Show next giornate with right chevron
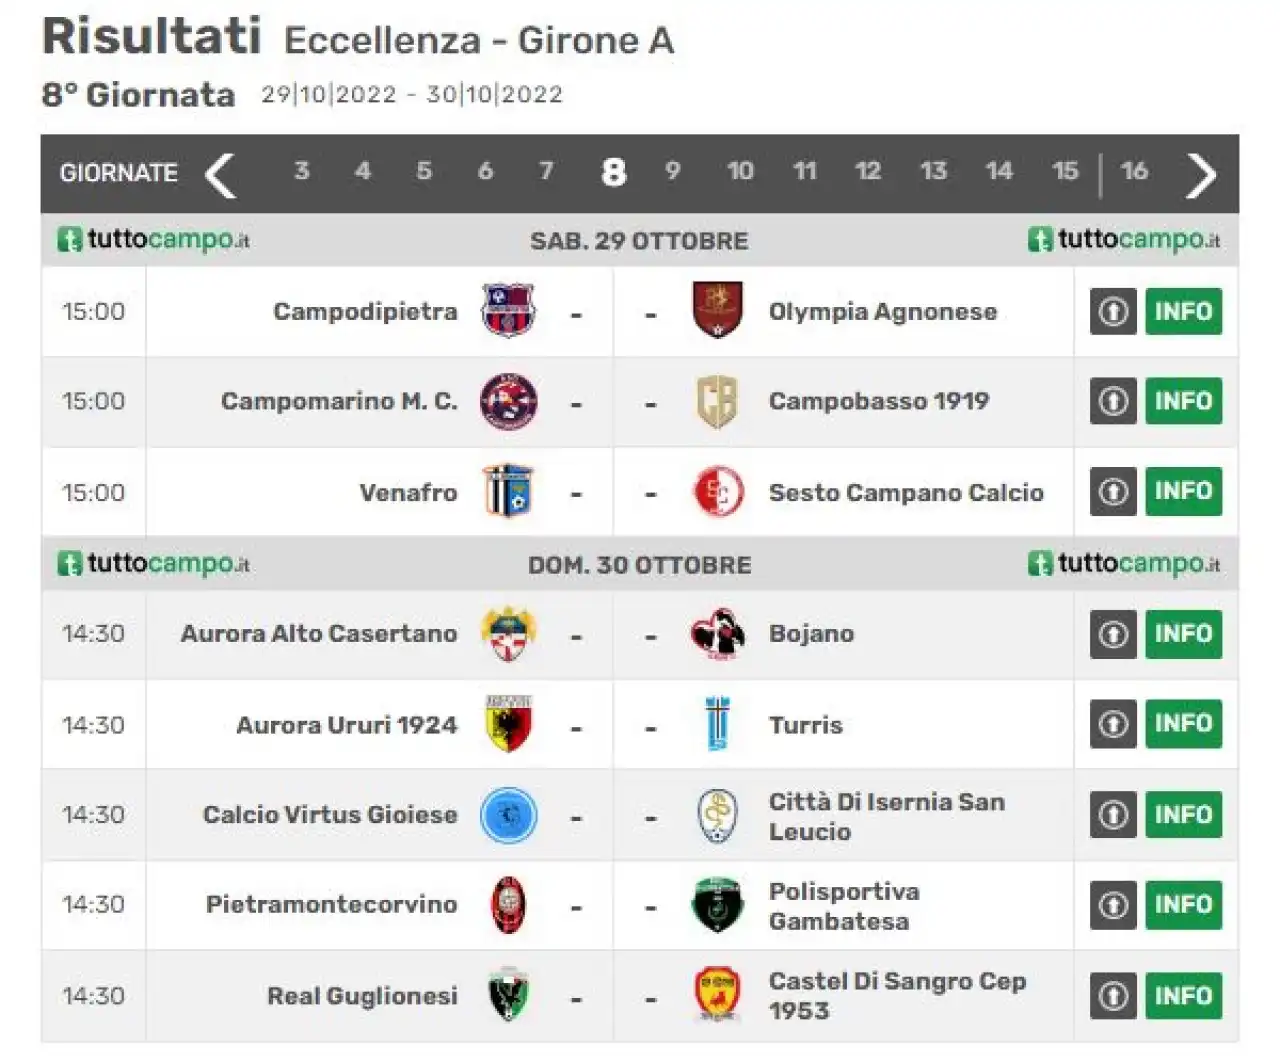Viewport: 1280px width, 1062px height. tap(1201, 175)
